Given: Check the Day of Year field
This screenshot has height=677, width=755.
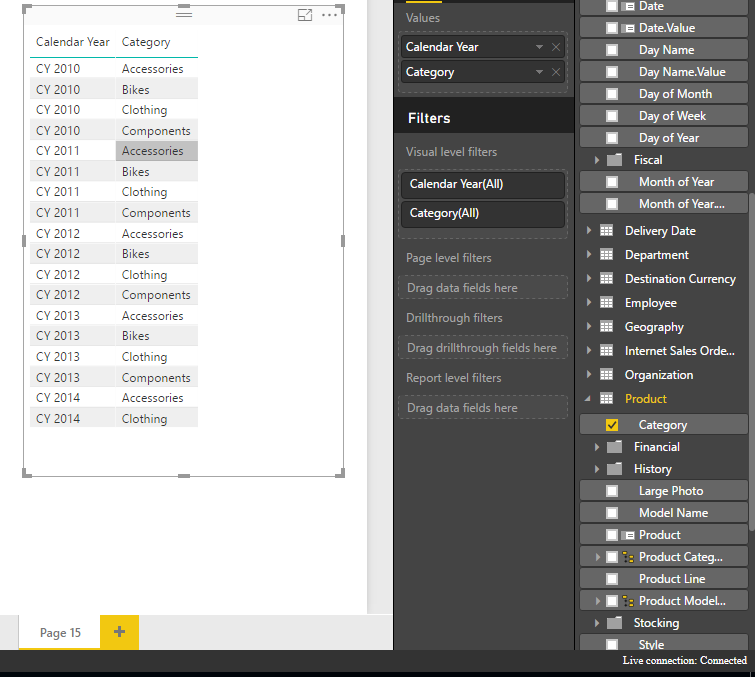Looking at the screenshot, I should tap(612, 138).
